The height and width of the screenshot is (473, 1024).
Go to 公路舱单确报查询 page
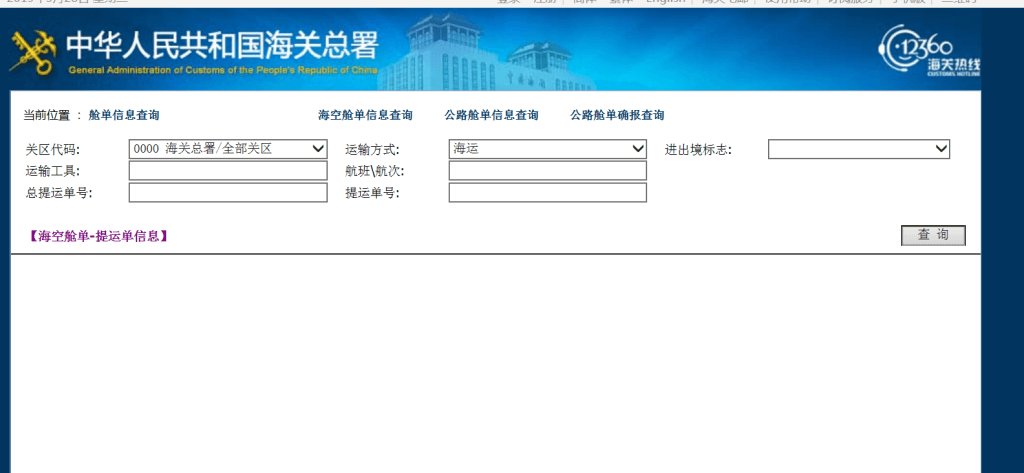(x=617, y=116)
